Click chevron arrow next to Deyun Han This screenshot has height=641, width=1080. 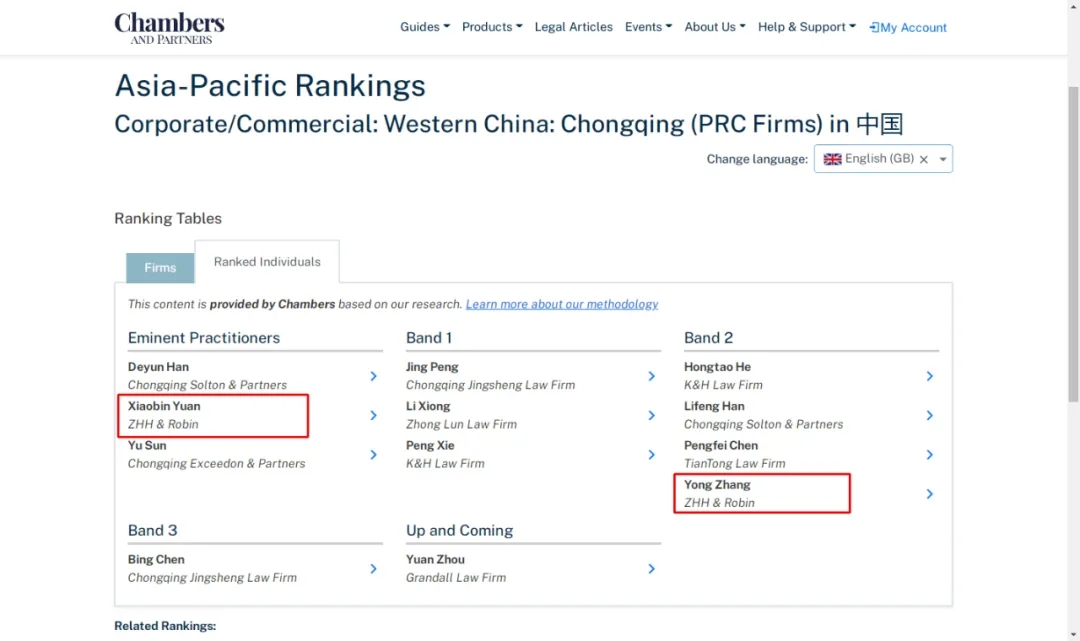373,376
